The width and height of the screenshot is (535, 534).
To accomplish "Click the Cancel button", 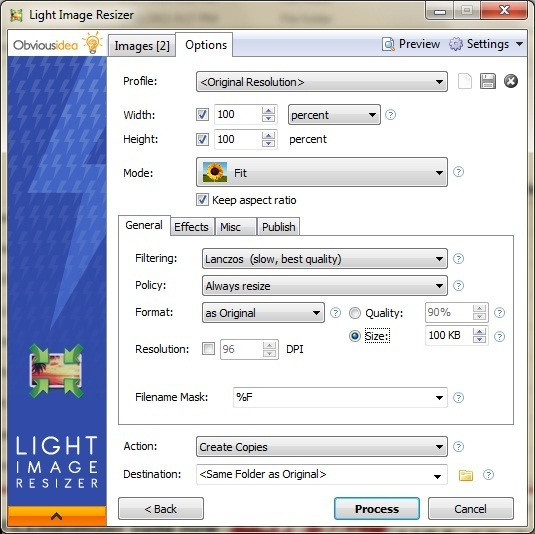I will tap(471, 509).
